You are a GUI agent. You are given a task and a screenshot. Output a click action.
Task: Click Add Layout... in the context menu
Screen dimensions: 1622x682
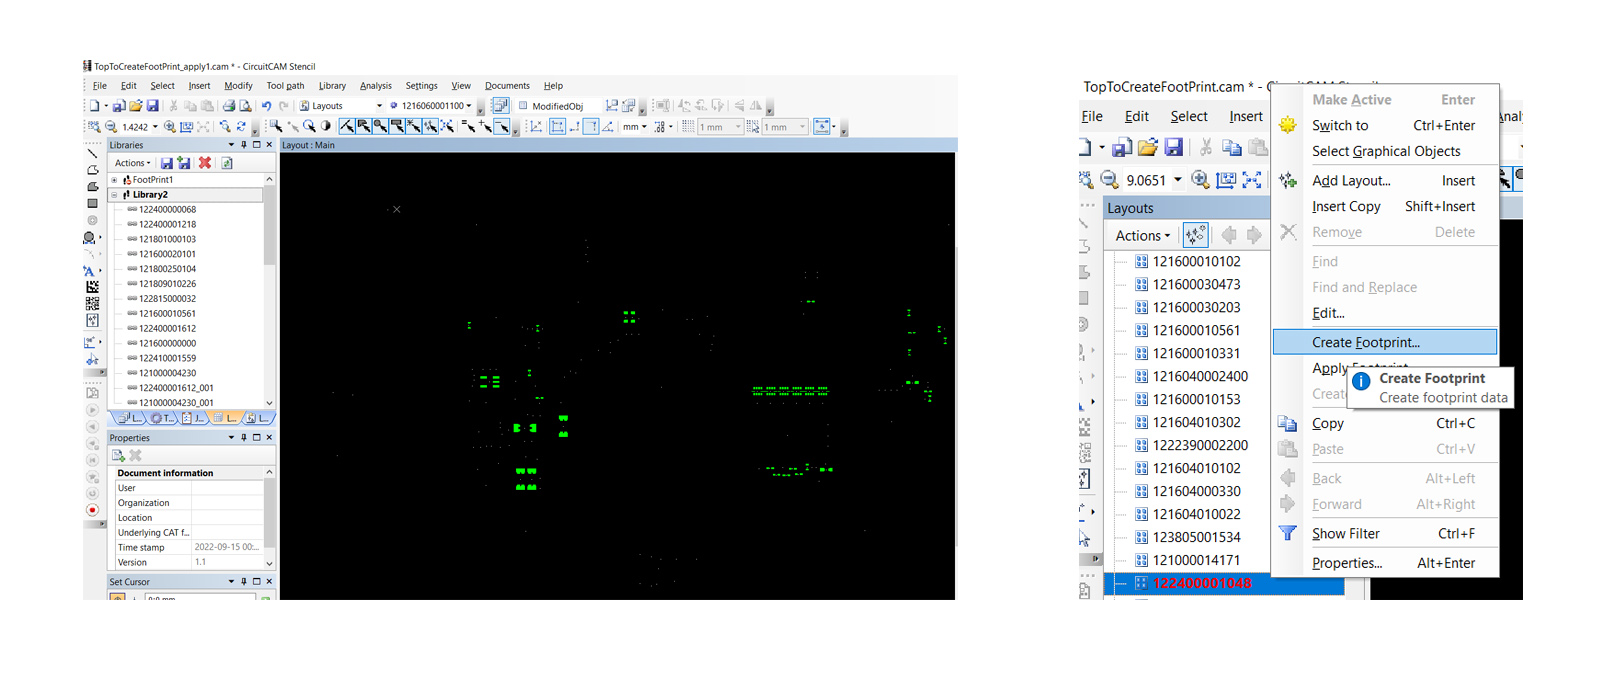1351,181
